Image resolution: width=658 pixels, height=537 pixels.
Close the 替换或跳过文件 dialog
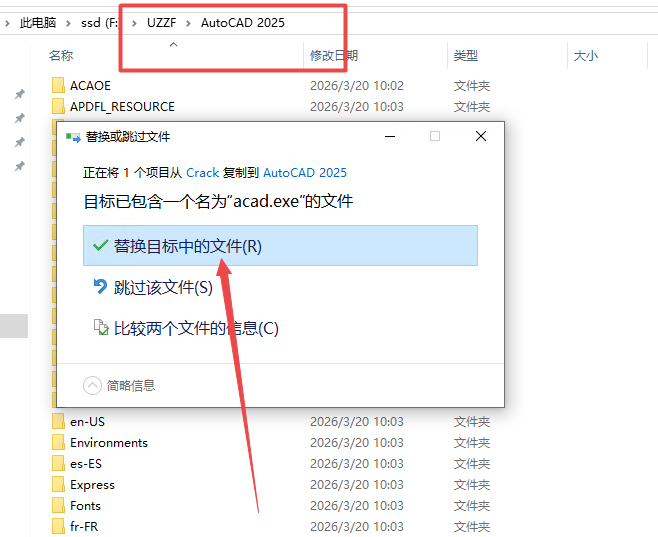pyautogui.click(x=481, y=136)
